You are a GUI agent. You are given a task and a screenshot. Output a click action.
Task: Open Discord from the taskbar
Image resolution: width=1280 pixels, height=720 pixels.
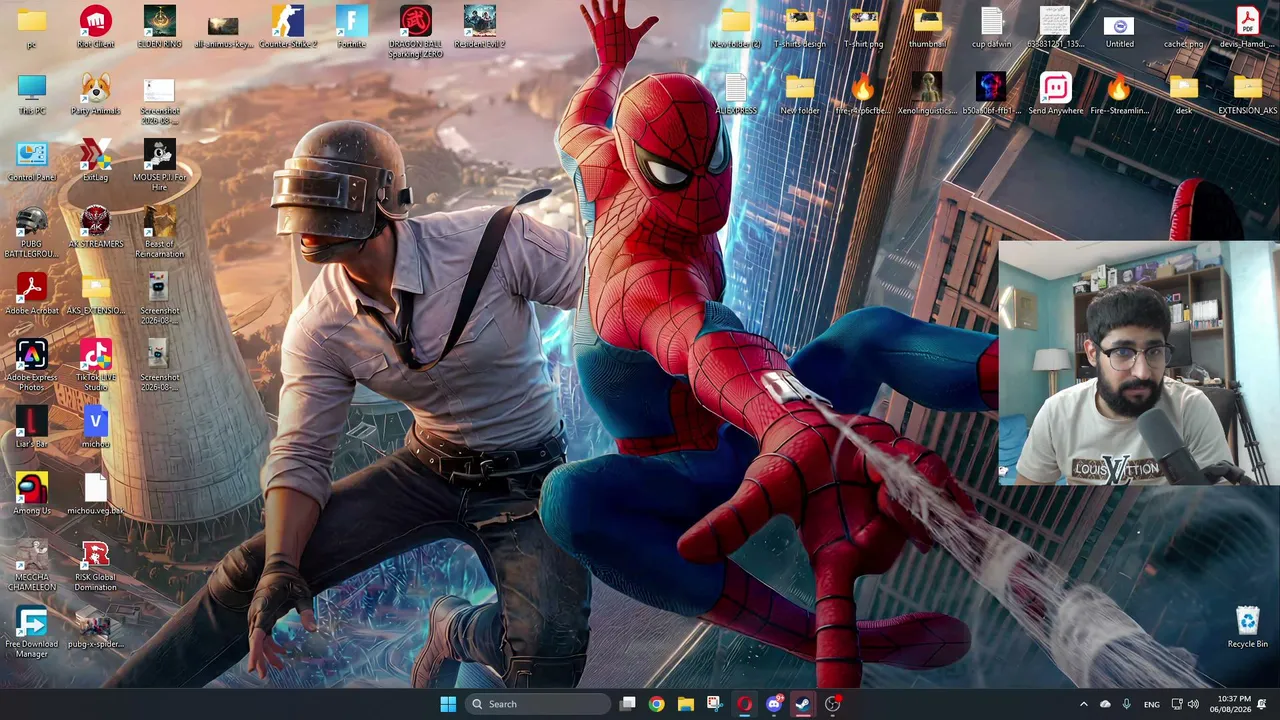pos(773,704)
